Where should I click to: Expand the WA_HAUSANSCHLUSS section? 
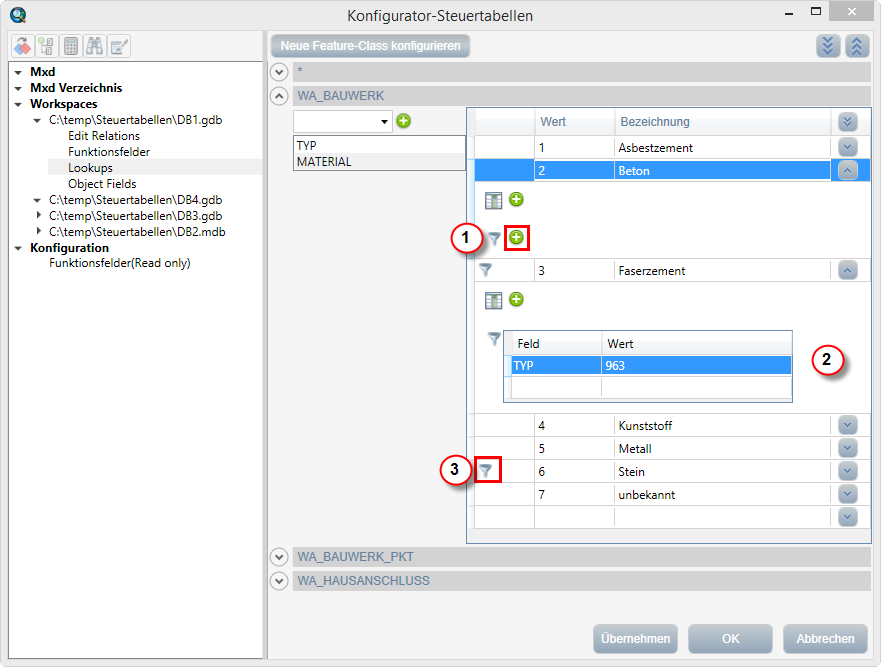[x=279, y=580]
